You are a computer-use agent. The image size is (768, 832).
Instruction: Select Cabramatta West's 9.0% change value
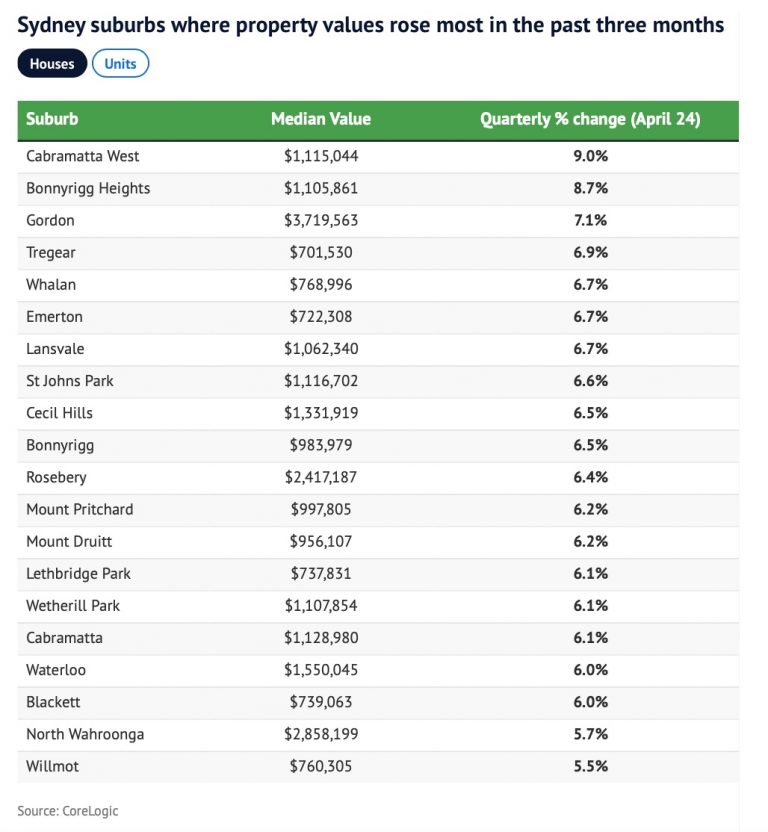[590, 156]
